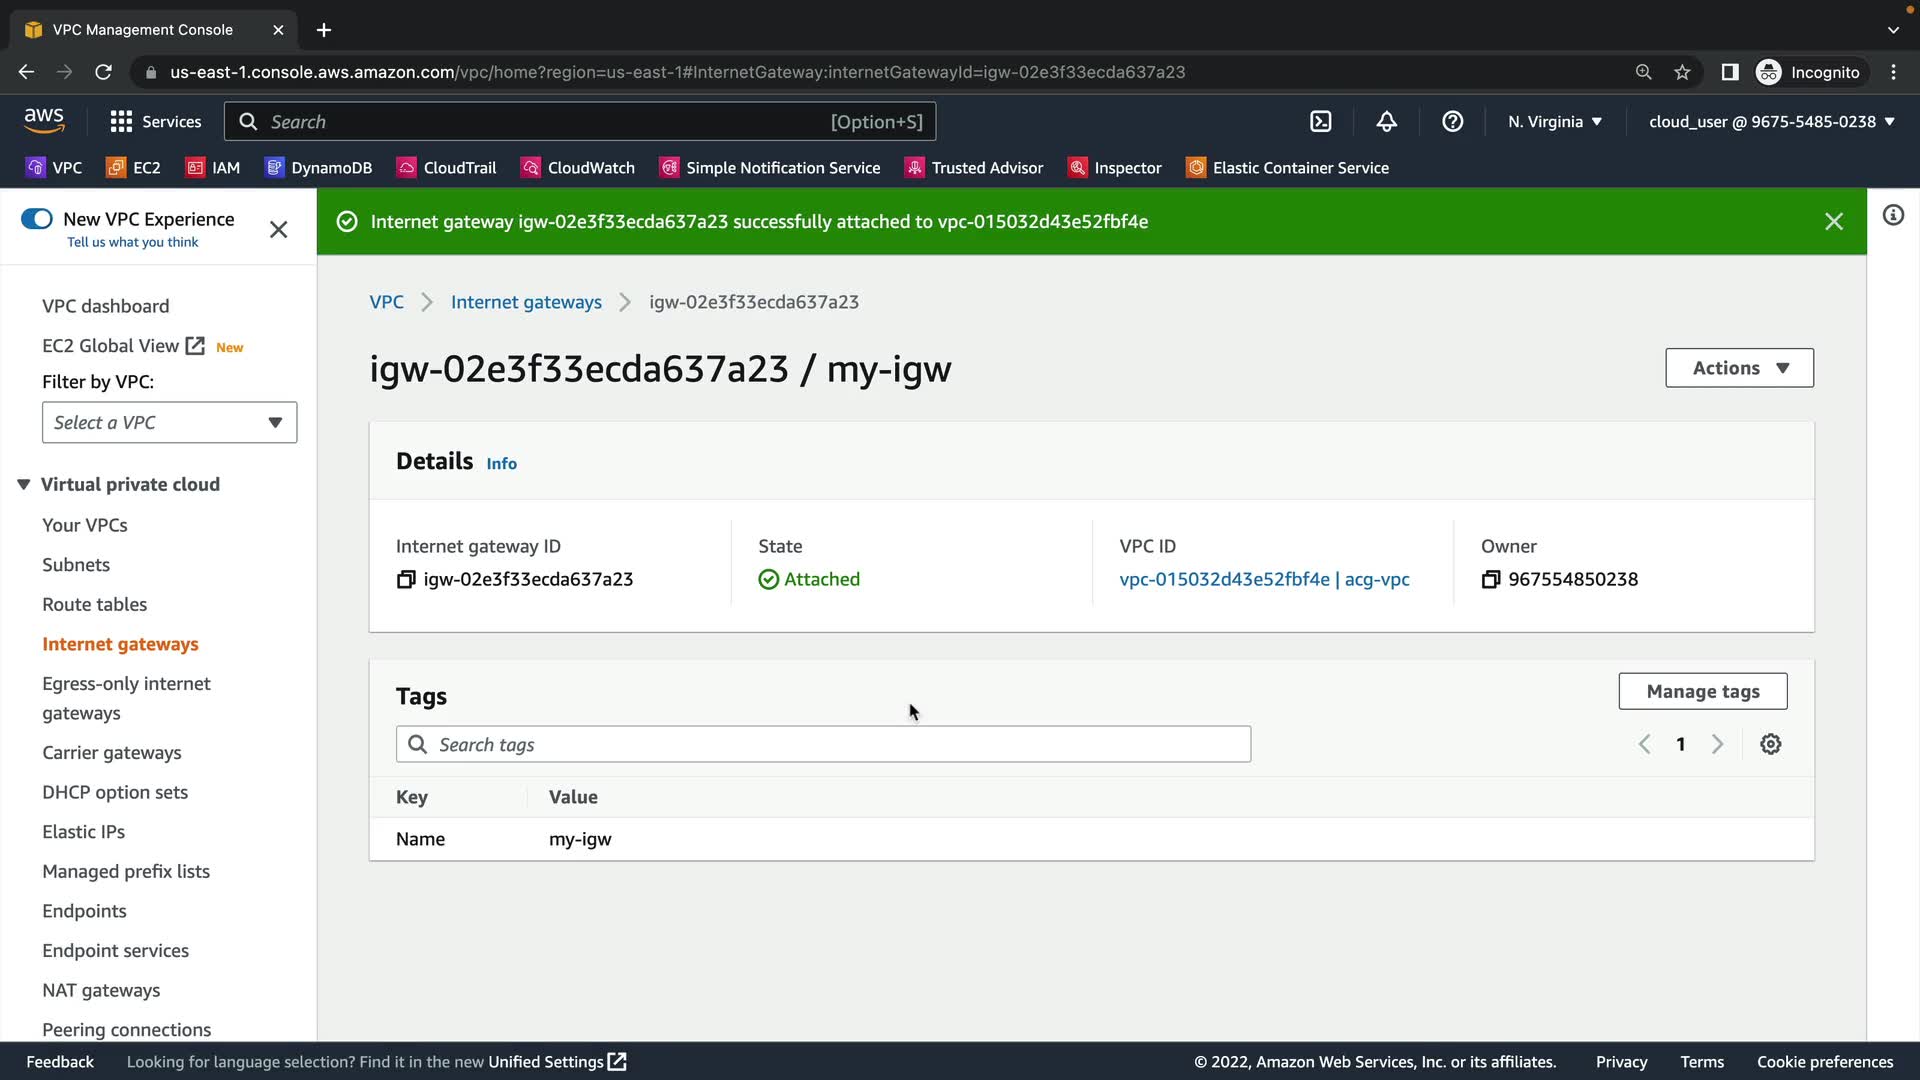Click the Manage tags button
1920x1080 pixels.
[x=1702, y=691]
